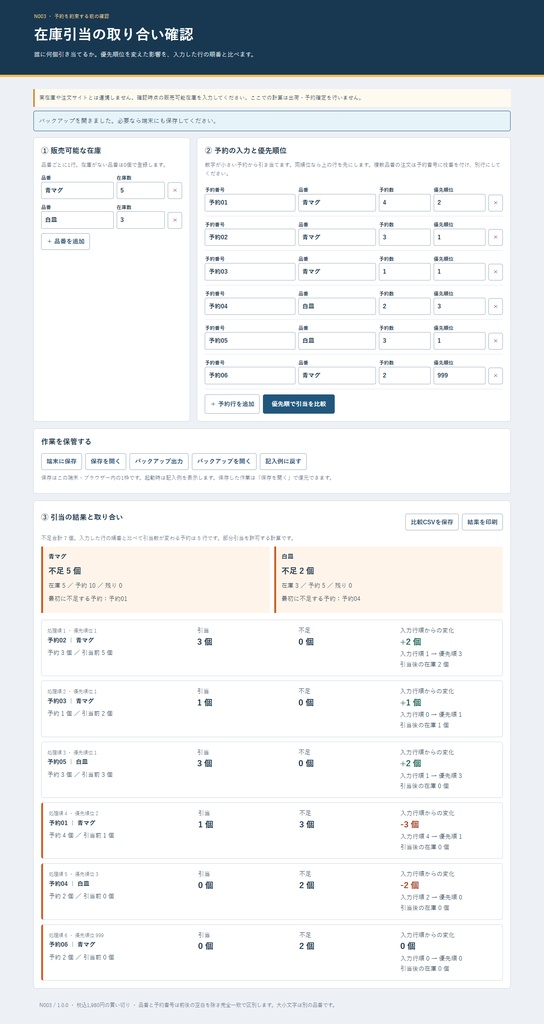Reset using 記入例に戻す
Viewport: 544px width, 1024px height.
click(283, 461)
